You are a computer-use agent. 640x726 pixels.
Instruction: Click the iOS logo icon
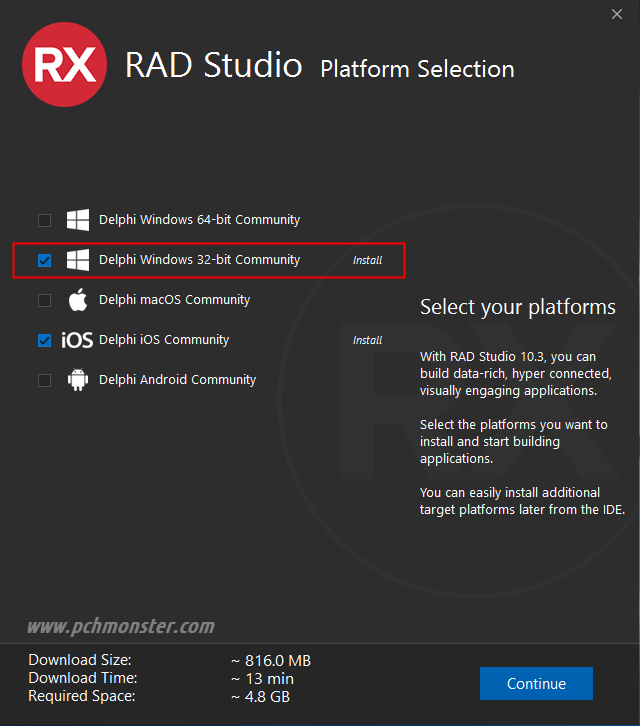pyautogui.click(x=77, y=340)
